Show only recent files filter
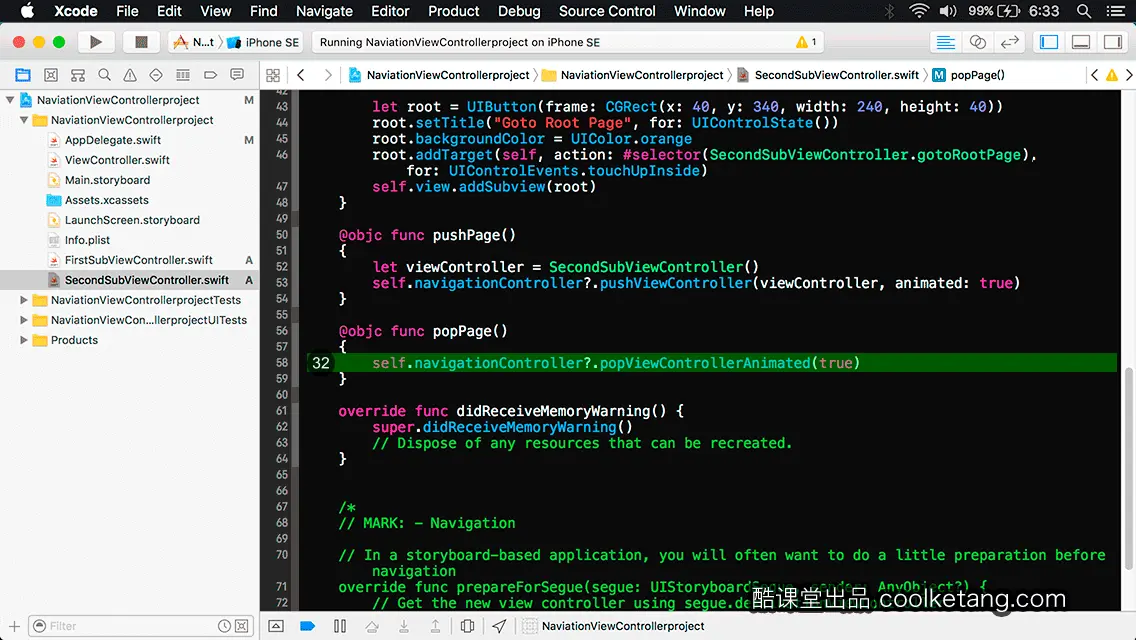 (x=225, y=626)
